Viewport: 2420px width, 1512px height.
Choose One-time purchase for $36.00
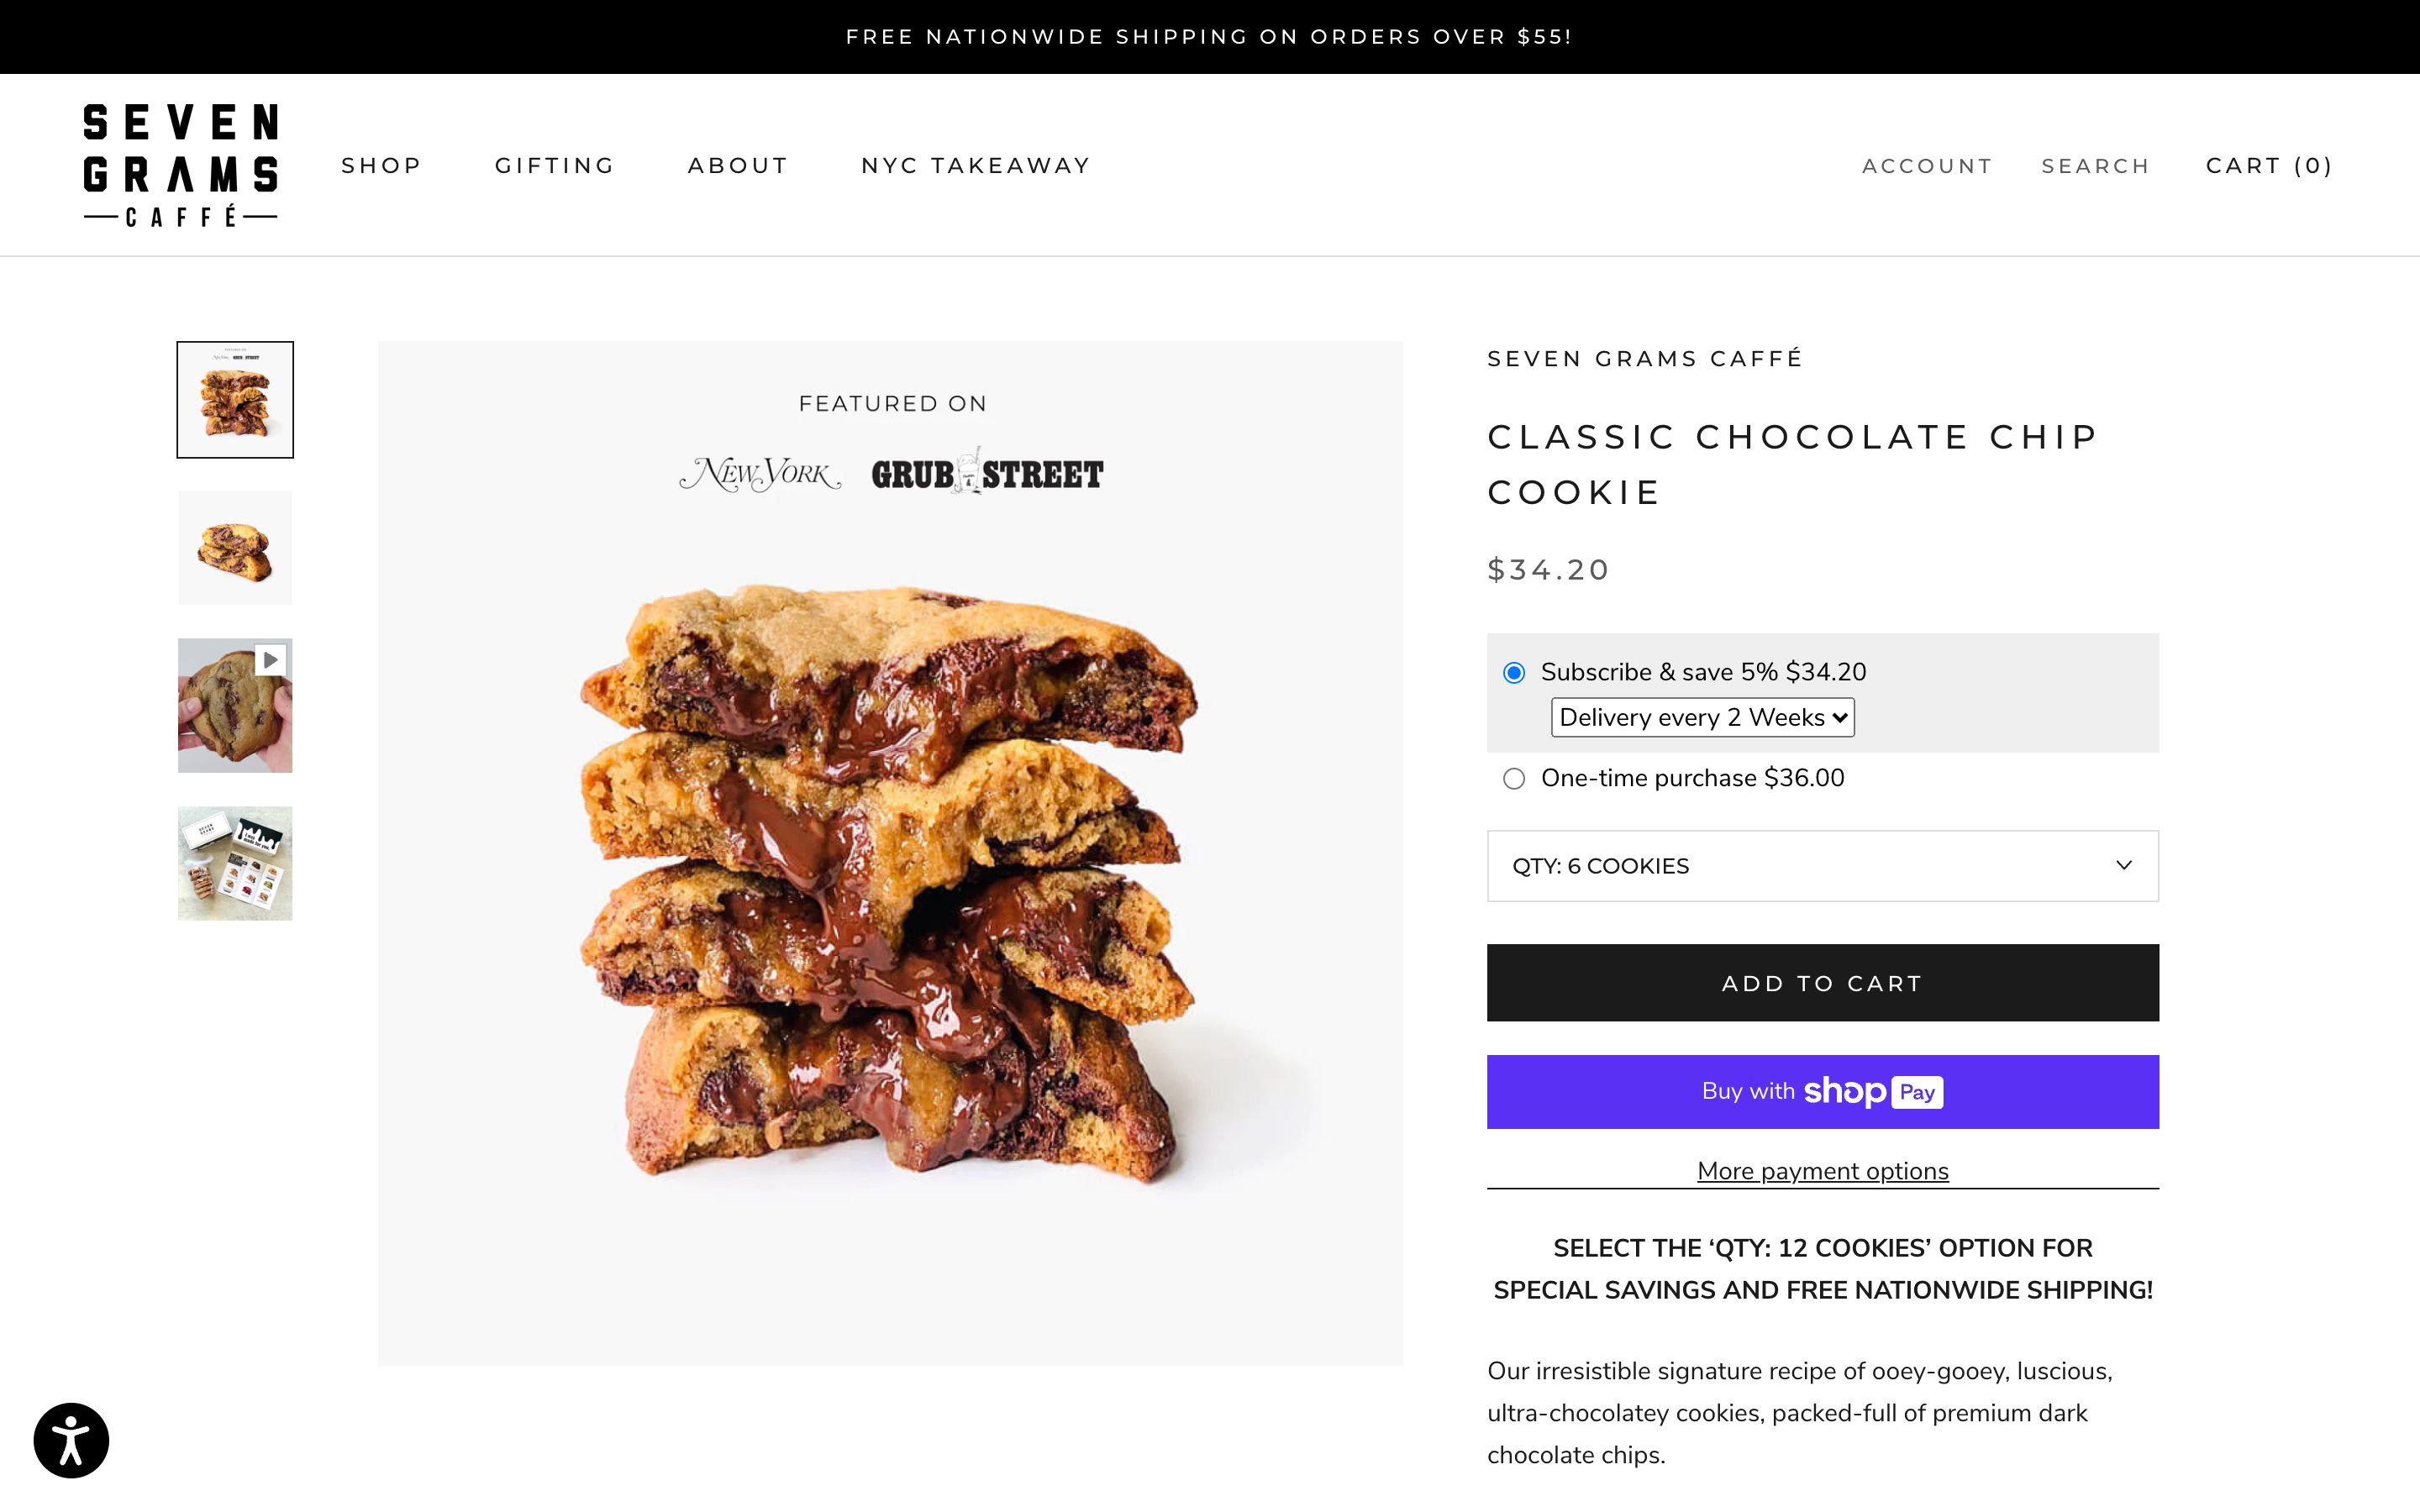1514,777
